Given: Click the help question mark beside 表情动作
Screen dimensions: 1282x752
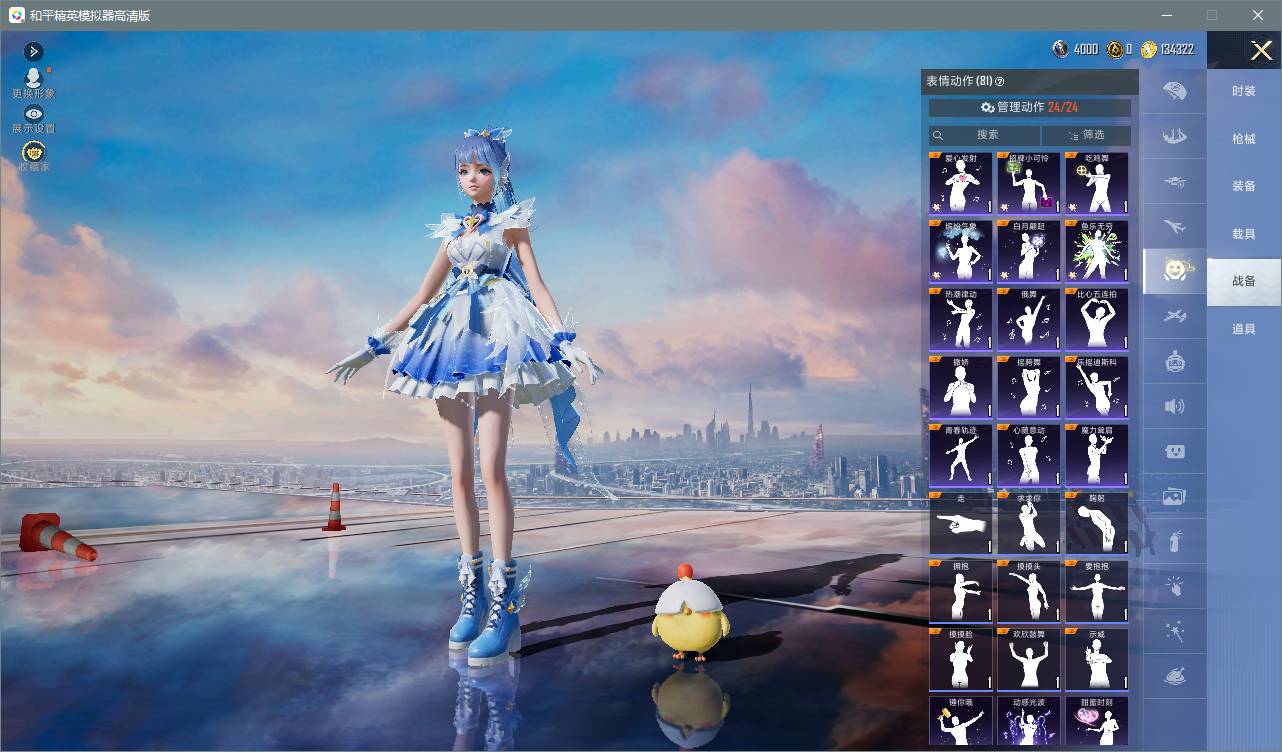Looking at the screenshot, I should pyautogui.click(x=999, y=82).
